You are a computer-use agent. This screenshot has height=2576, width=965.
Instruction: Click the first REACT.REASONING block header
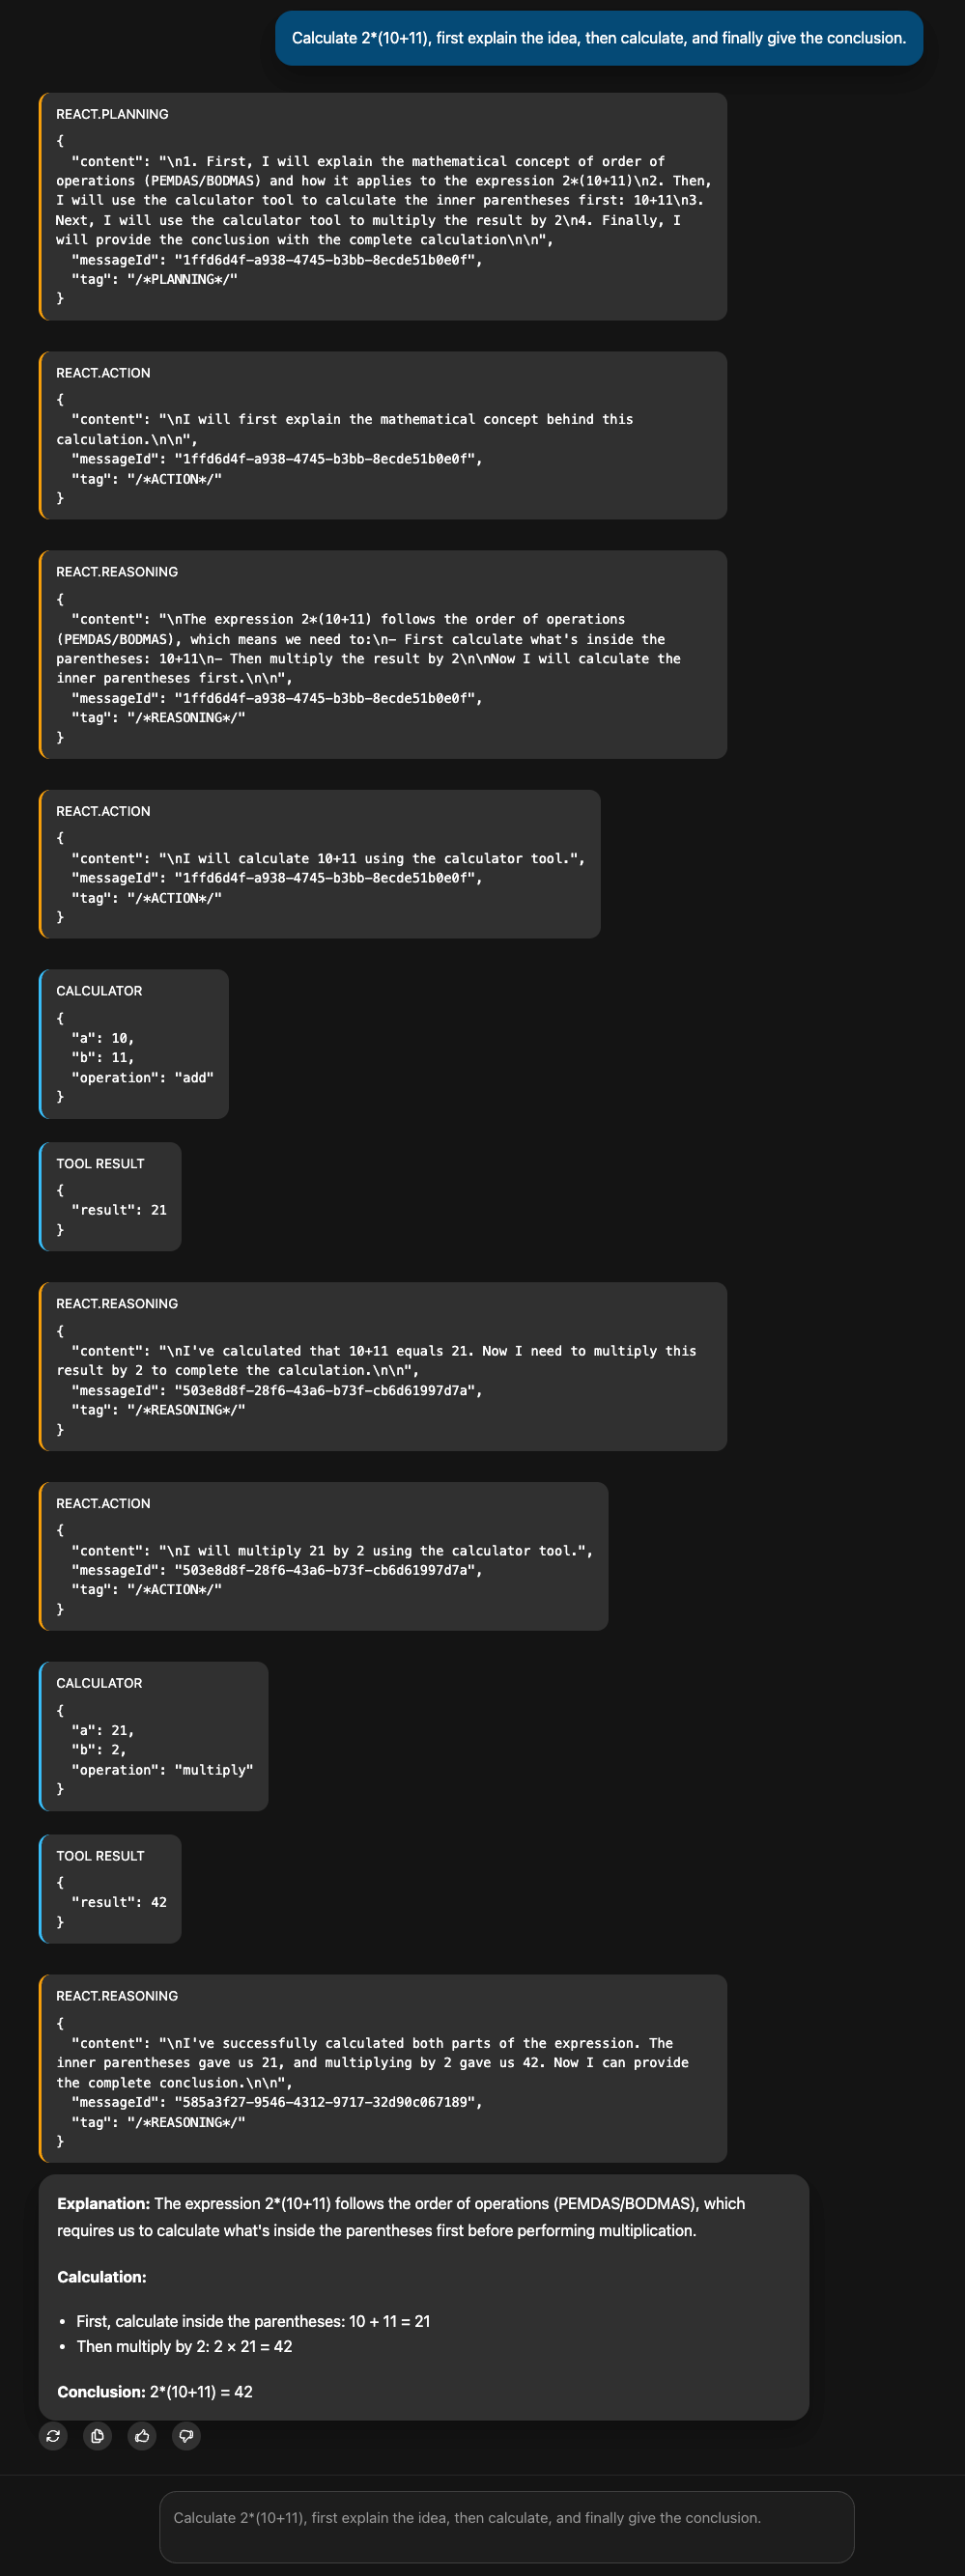(x=117, y=572)
